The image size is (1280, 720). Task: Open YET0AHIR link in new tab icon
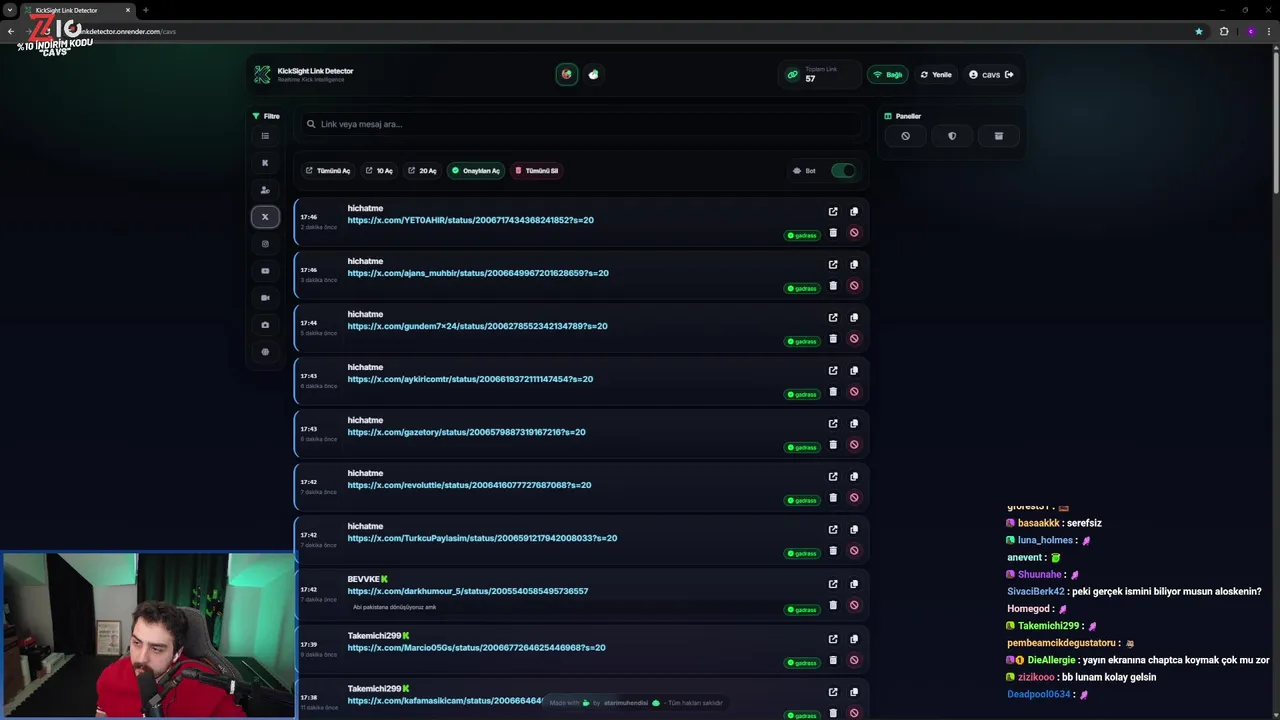point(833,212)
